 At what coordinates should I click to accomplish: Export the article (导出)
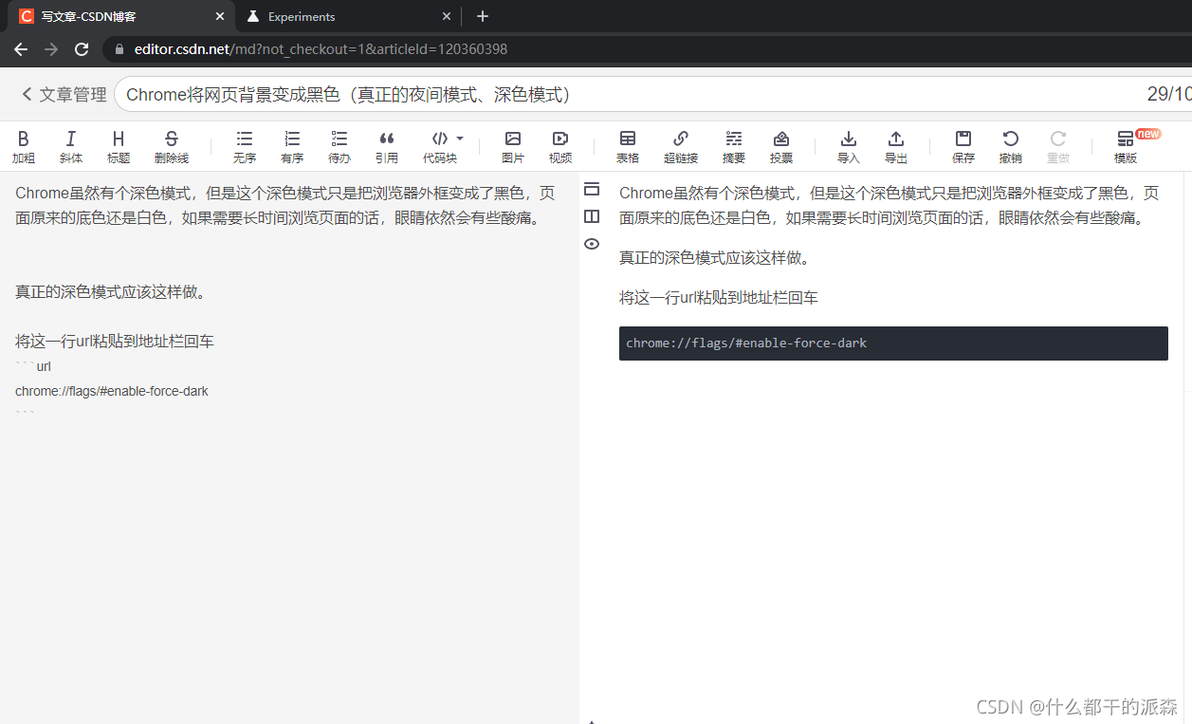[896, 147]
